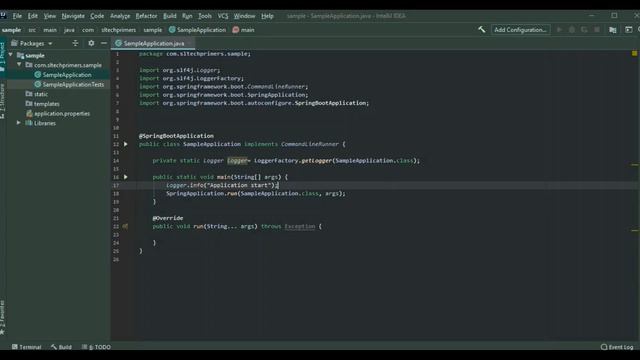
Task: Open the Navigate menu
Action: 73,16
